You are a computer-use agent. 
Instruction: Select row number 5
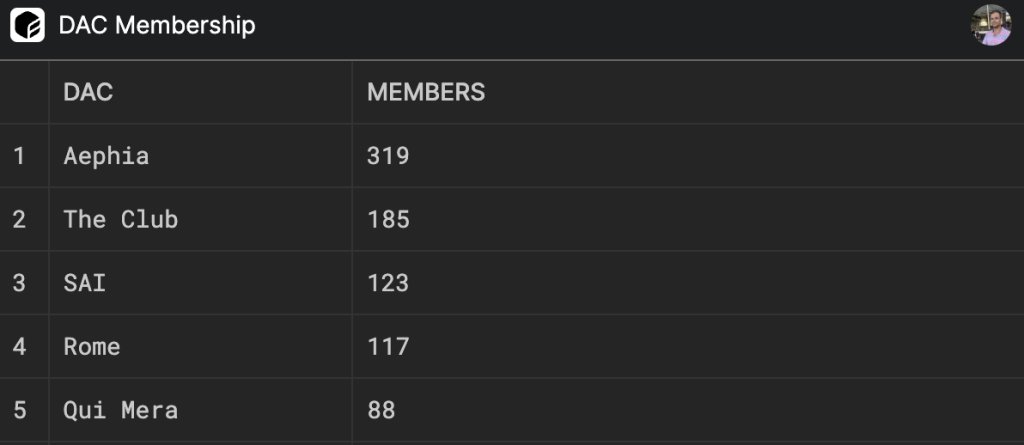click(19, 410)
